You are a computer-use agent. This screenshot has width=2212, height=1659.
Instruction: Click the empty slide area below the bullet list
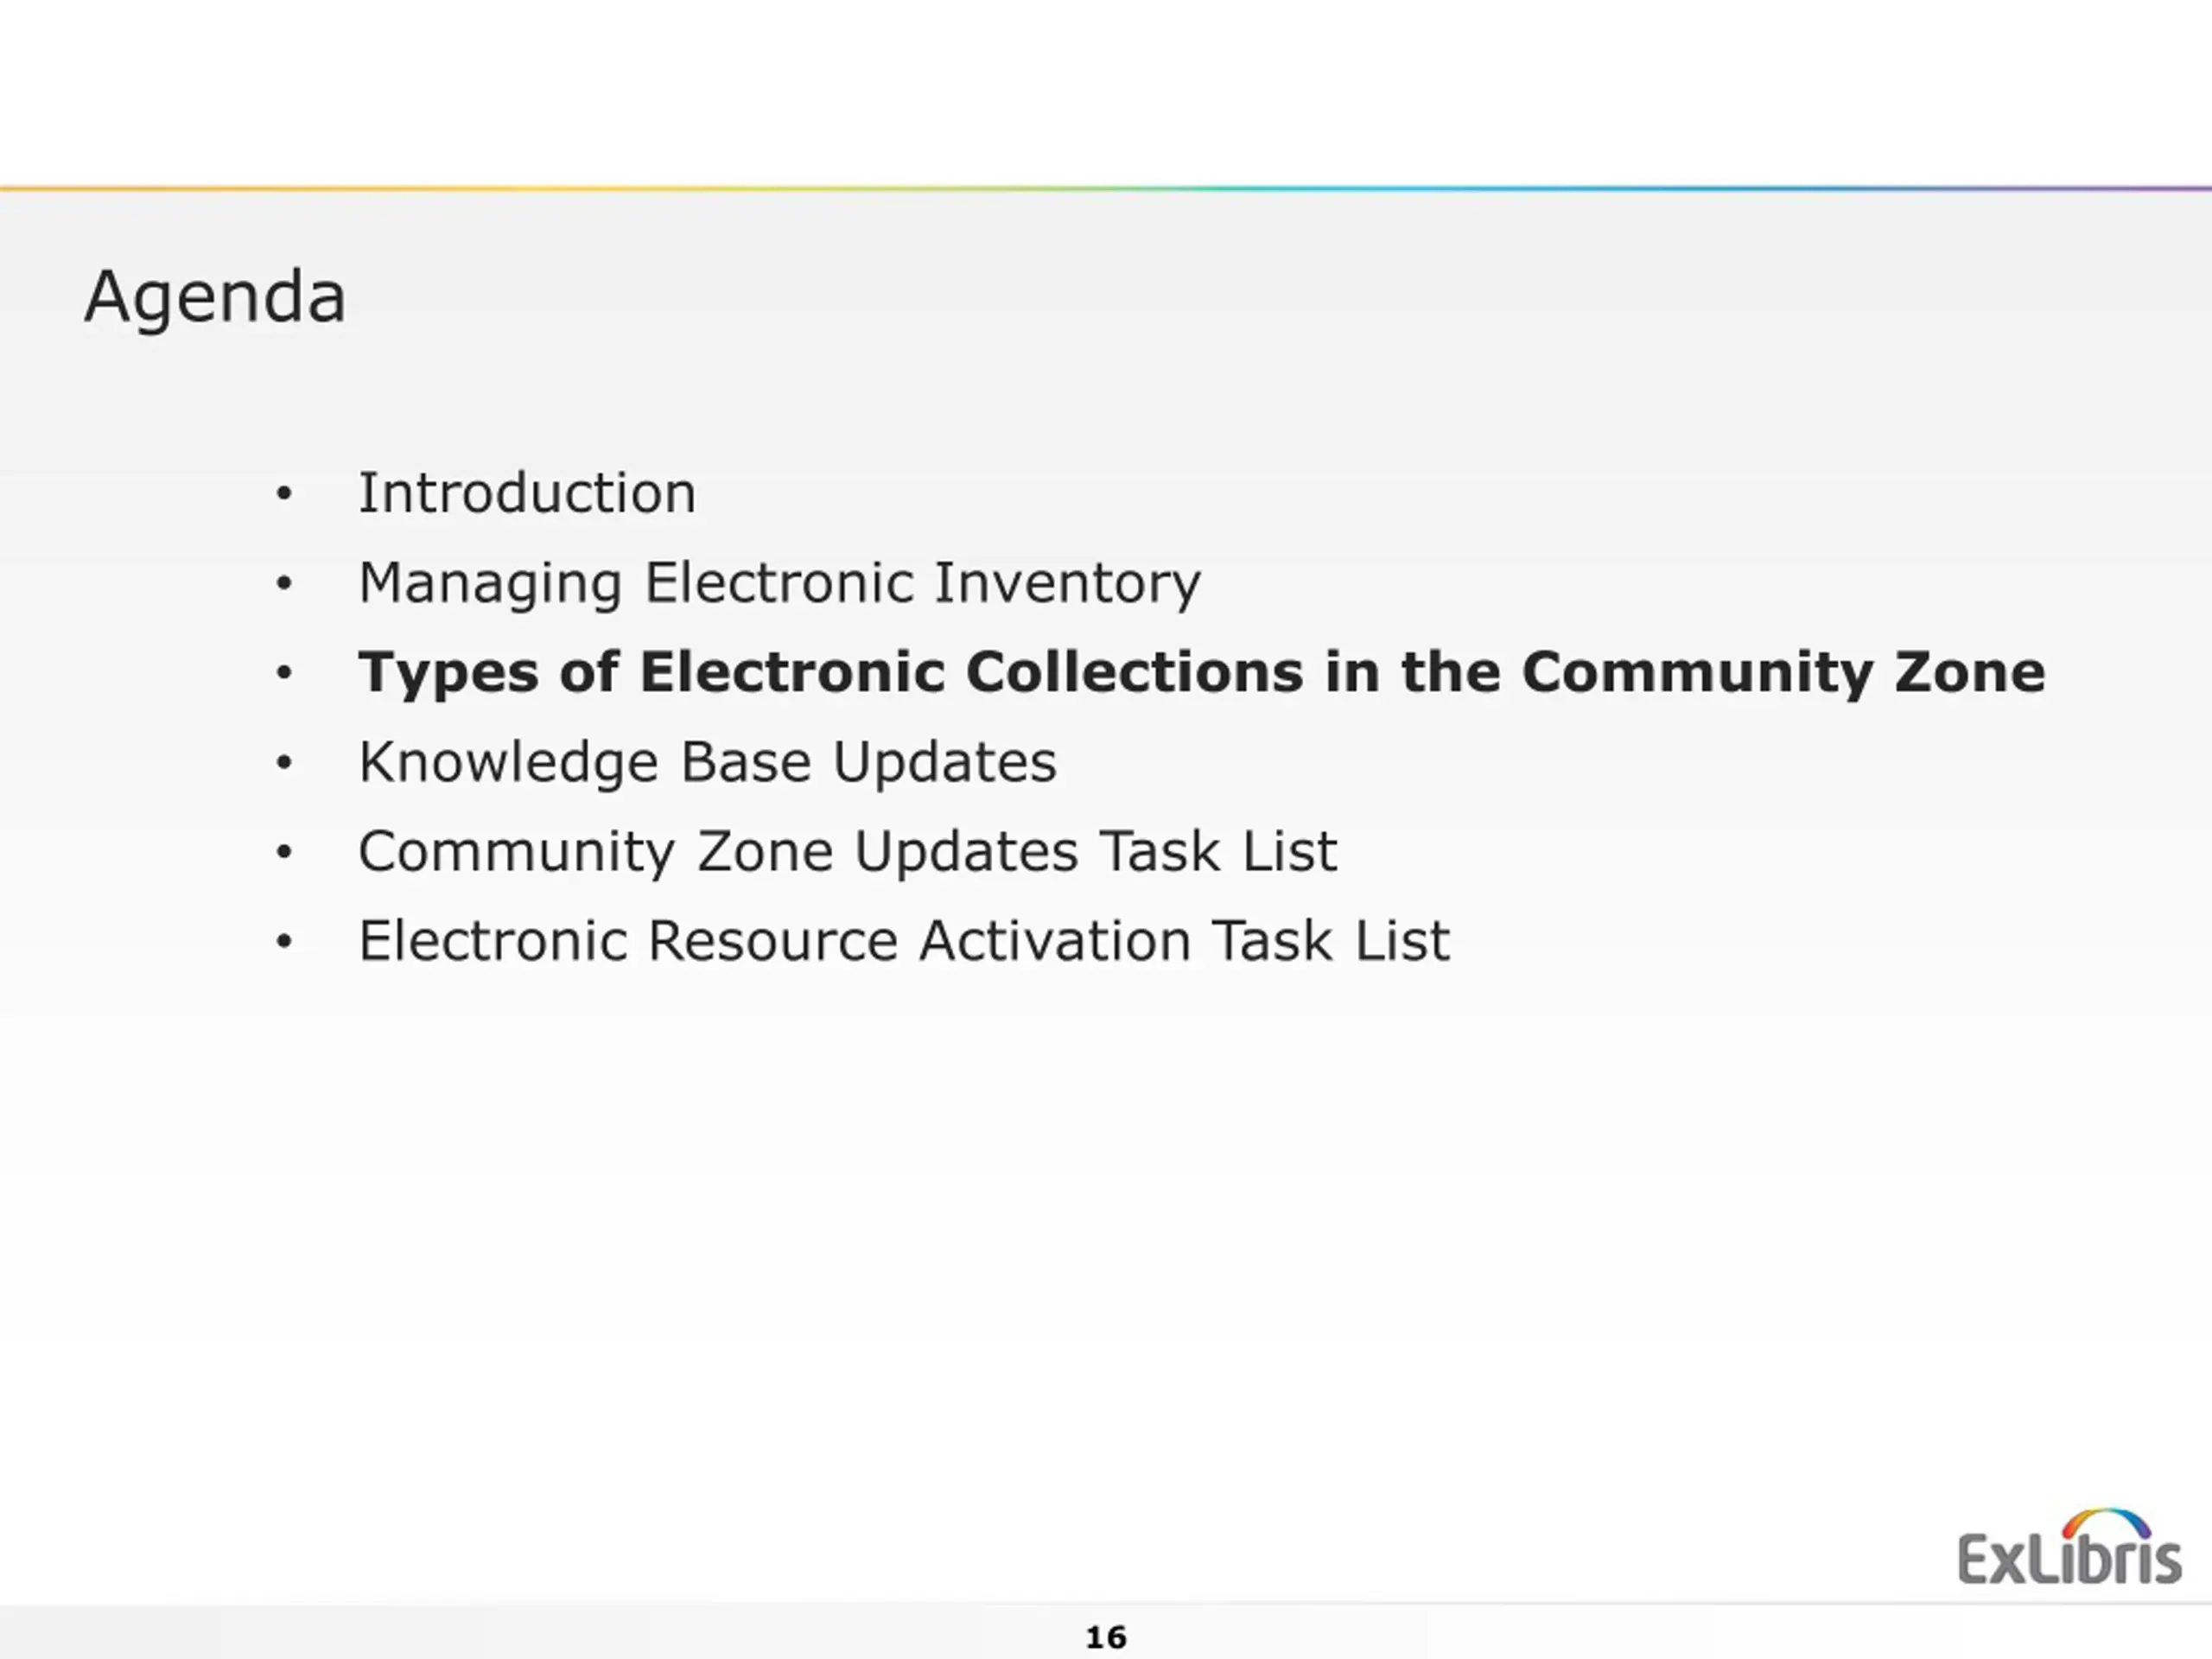pyautogui.click(x=1000, y=1250)
